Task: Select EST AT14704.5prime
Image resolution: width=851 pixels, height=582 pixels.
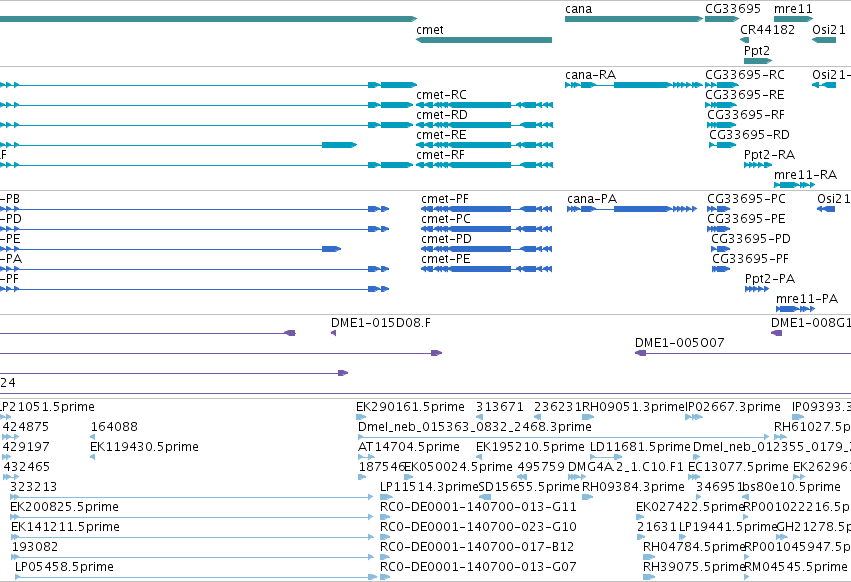Action: pos(366,457)
